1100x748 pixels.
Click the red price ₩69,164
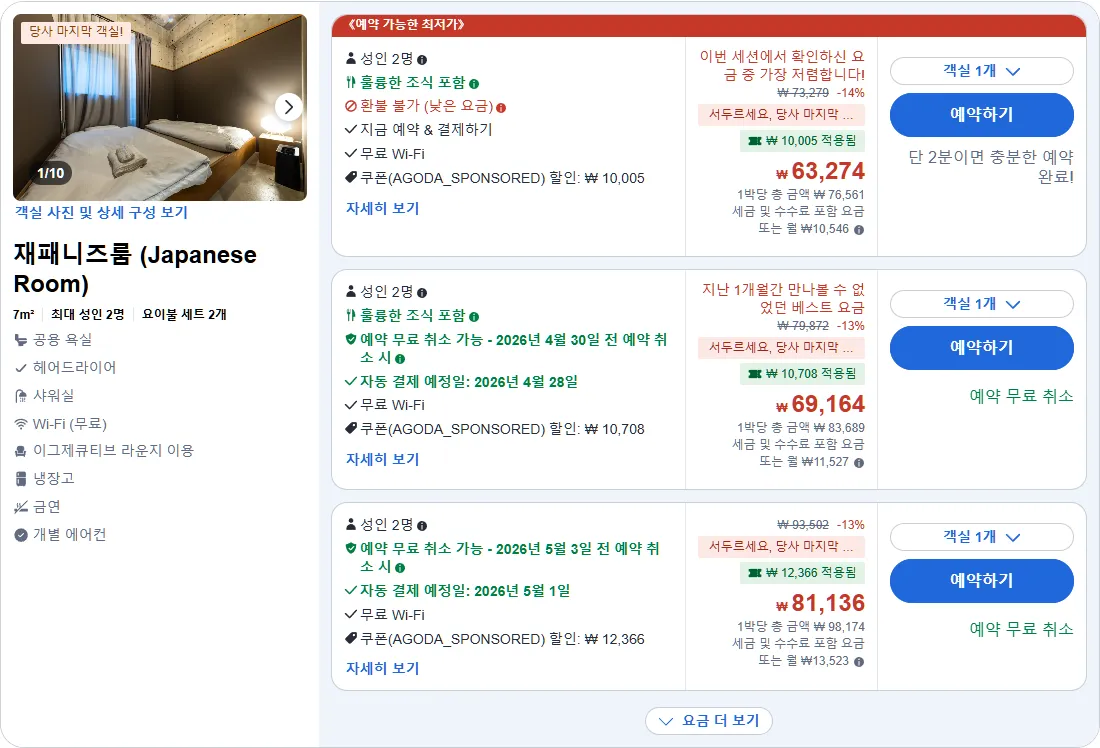pos(820,404)
